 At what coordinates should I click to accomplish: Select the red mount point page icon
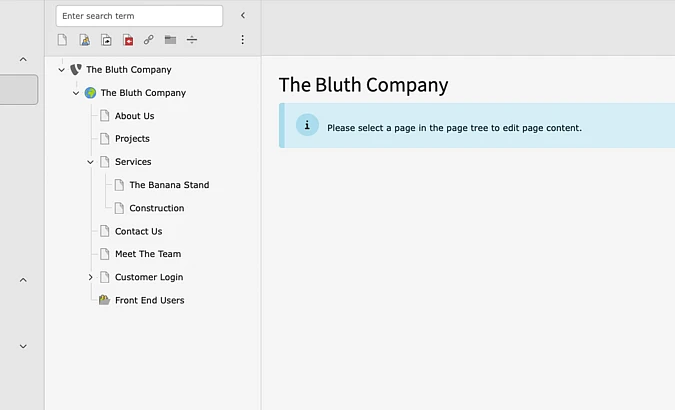(128, 40)
